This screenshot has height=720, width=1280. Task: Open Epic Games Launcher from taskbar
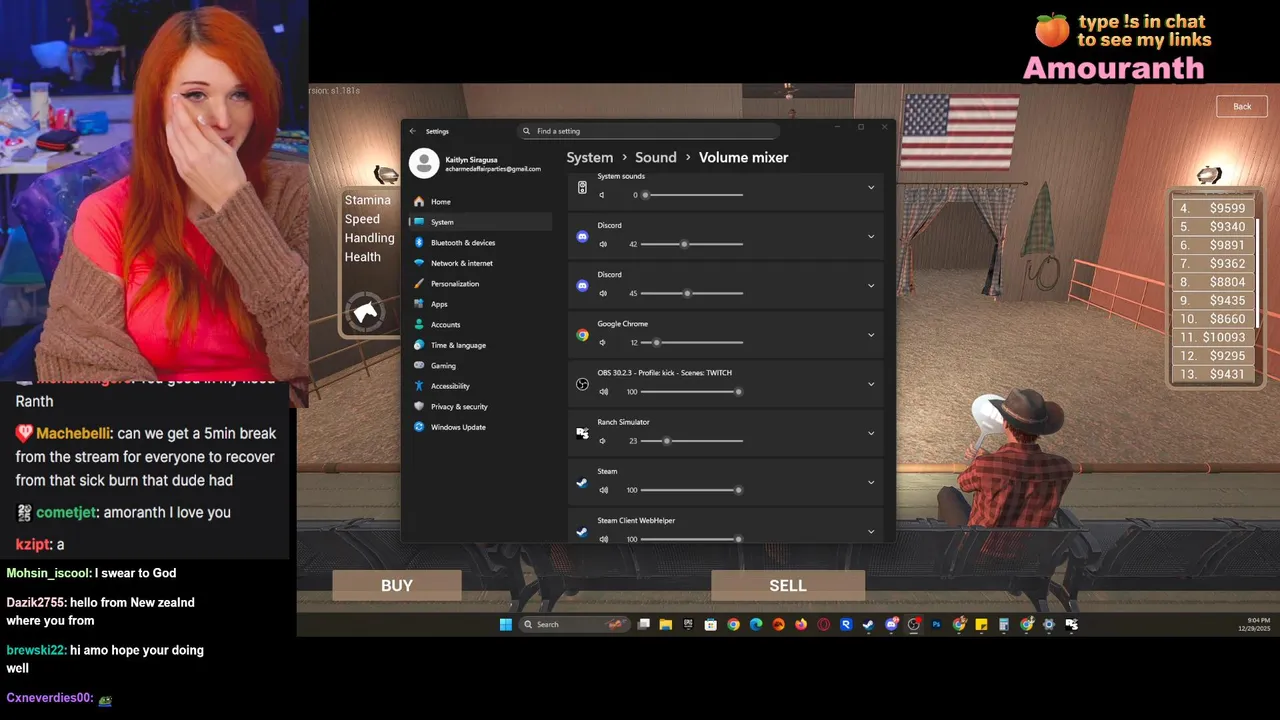(688, 624)
